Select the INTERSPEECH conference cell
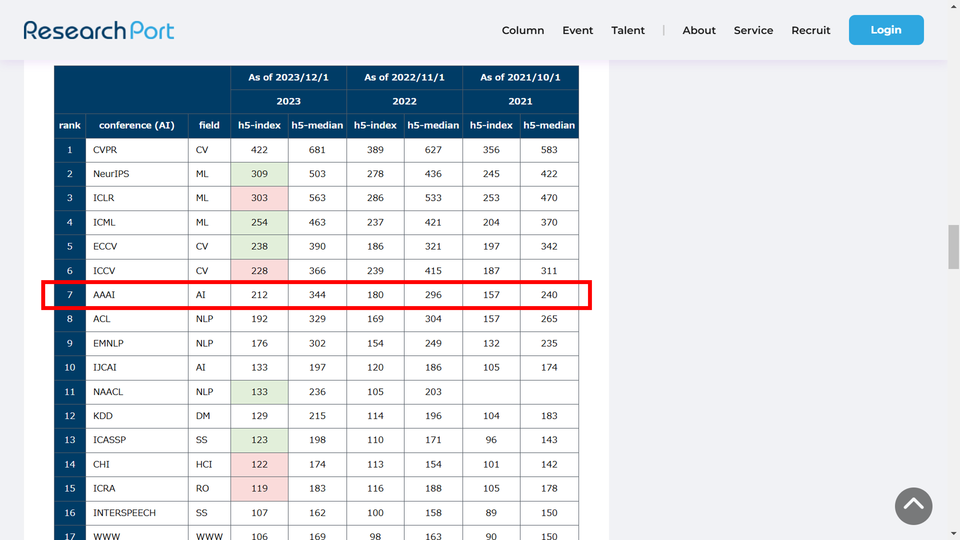960x540 pixels. [126, 513]
